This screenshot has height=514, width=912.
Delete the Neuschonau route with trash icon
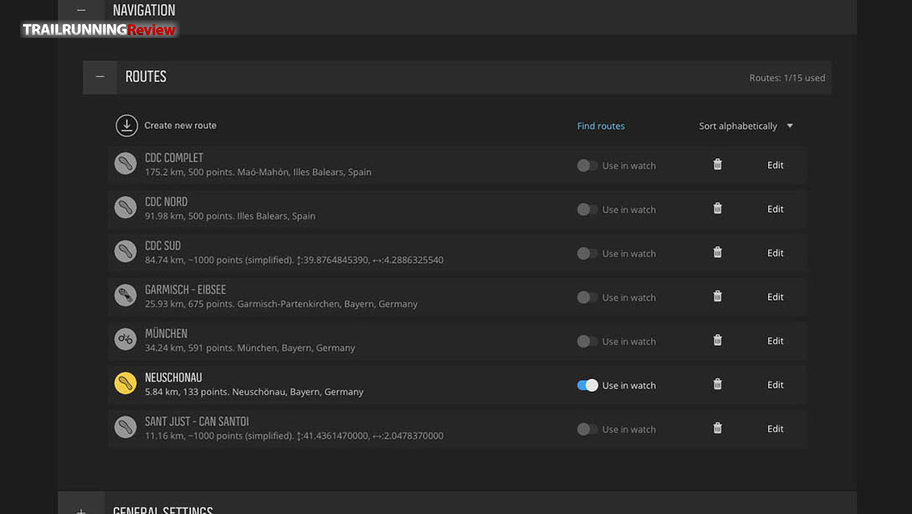point(718,384)
